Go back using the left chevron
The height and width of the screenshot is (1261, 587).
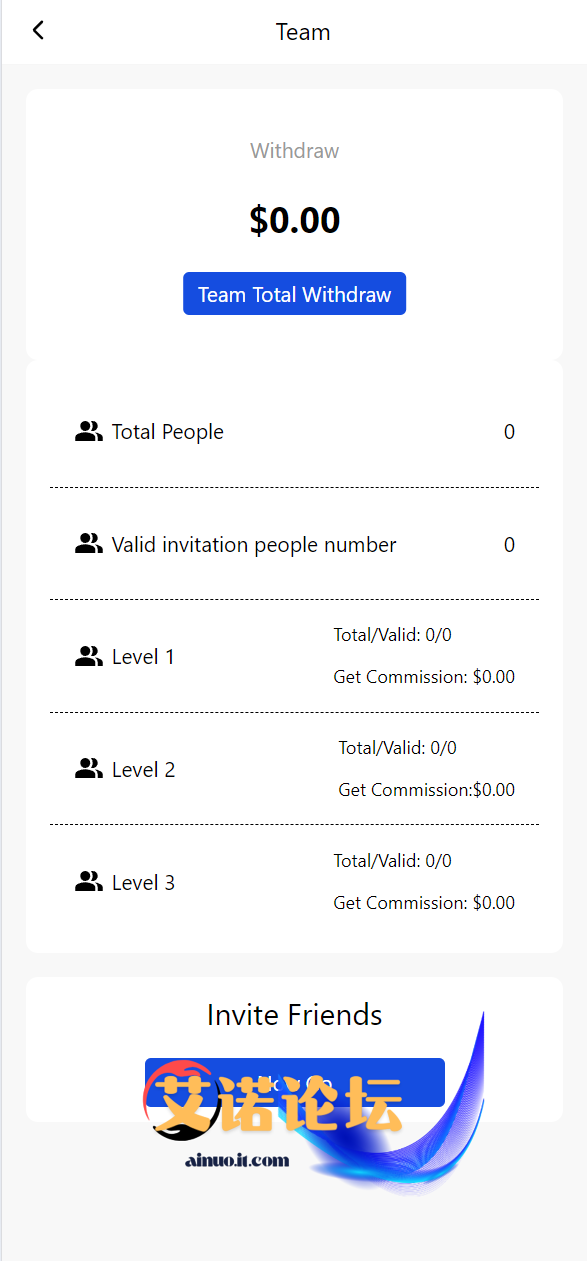[x=38, y=31]
